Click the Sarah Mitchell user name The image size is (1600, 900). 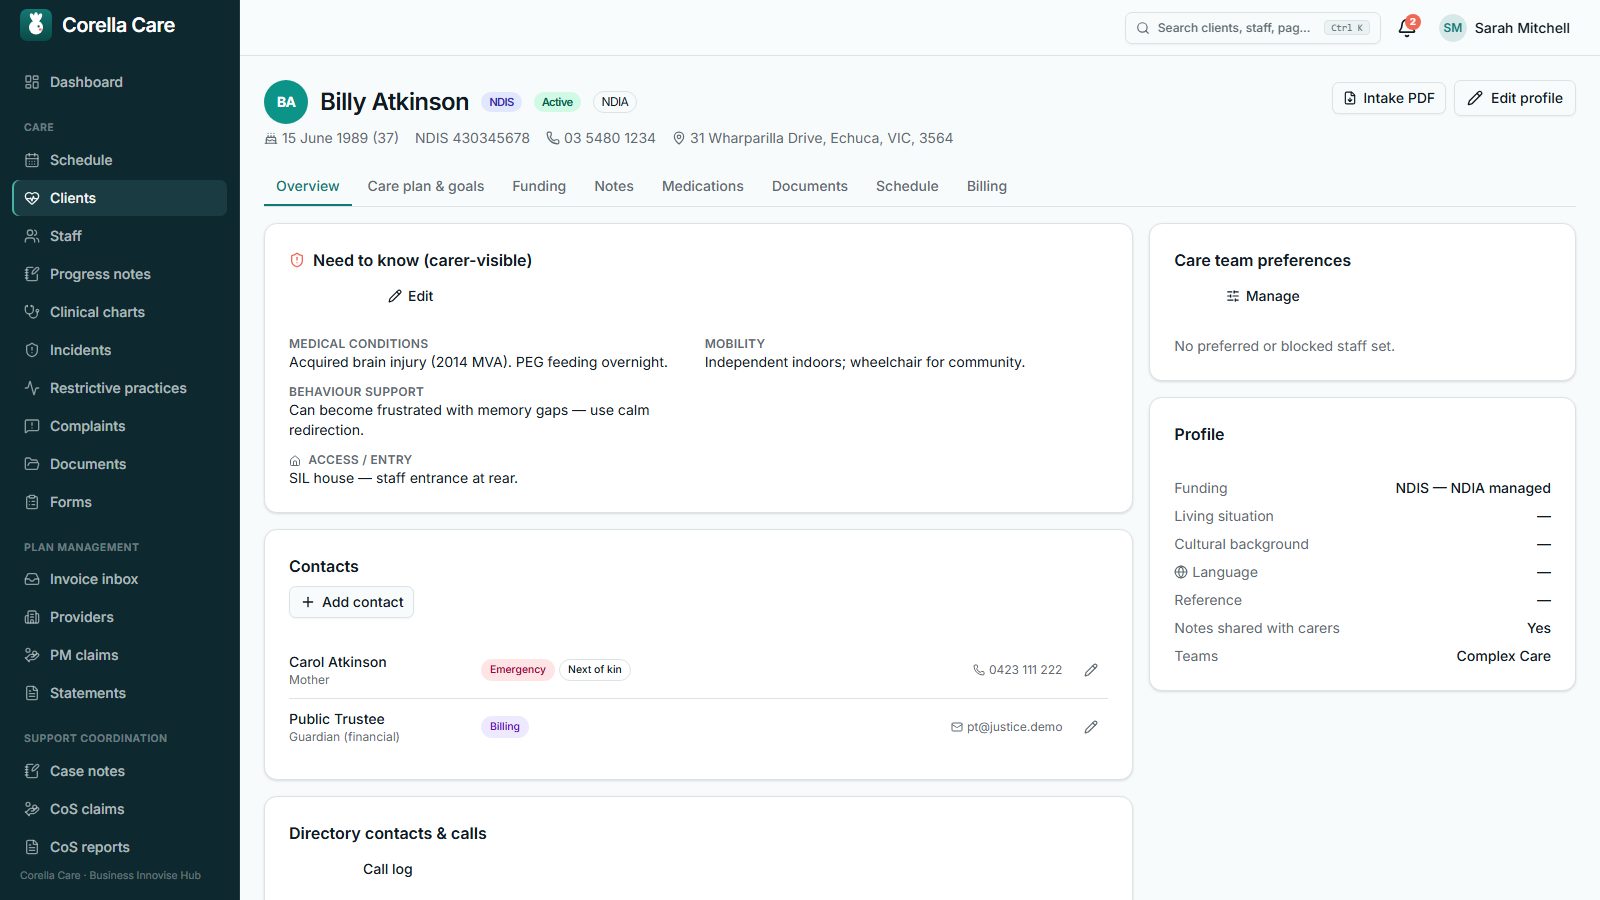pos(1522,28)
